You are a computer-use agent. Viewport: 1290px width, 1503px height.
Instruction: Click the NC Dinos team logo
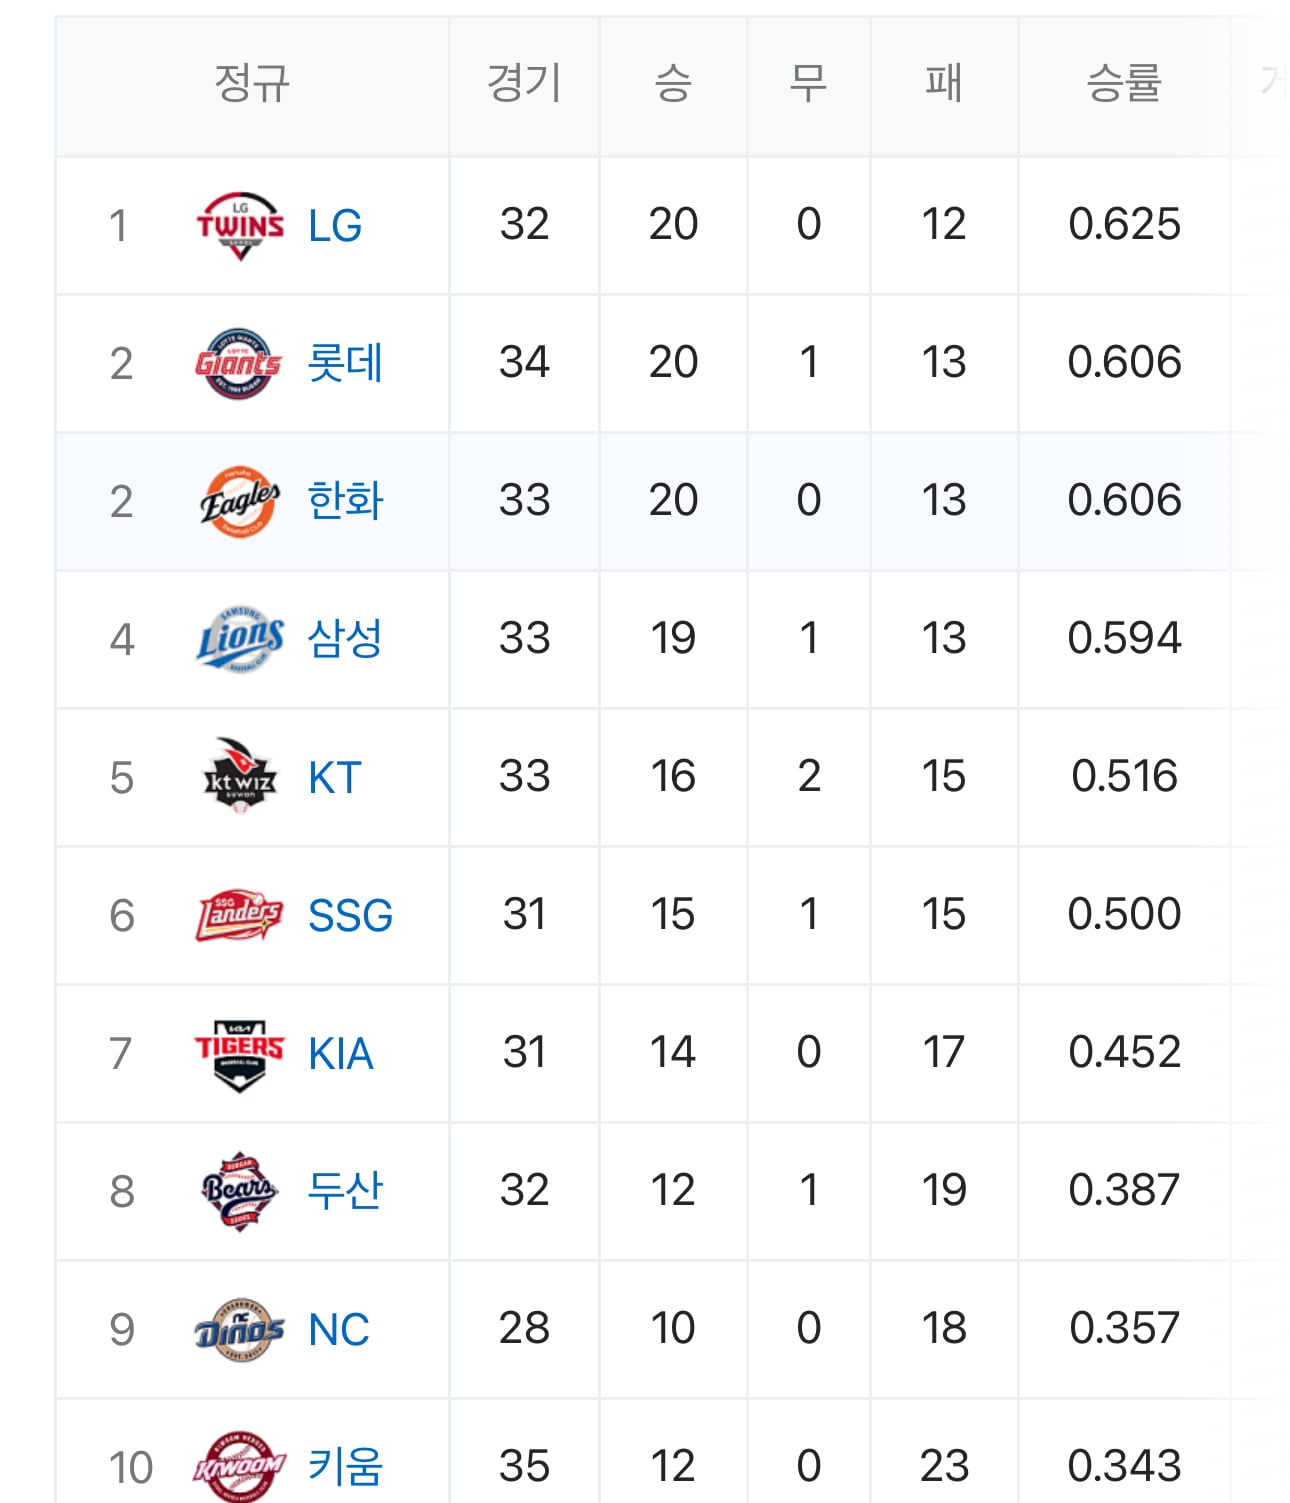[239, 1330]
